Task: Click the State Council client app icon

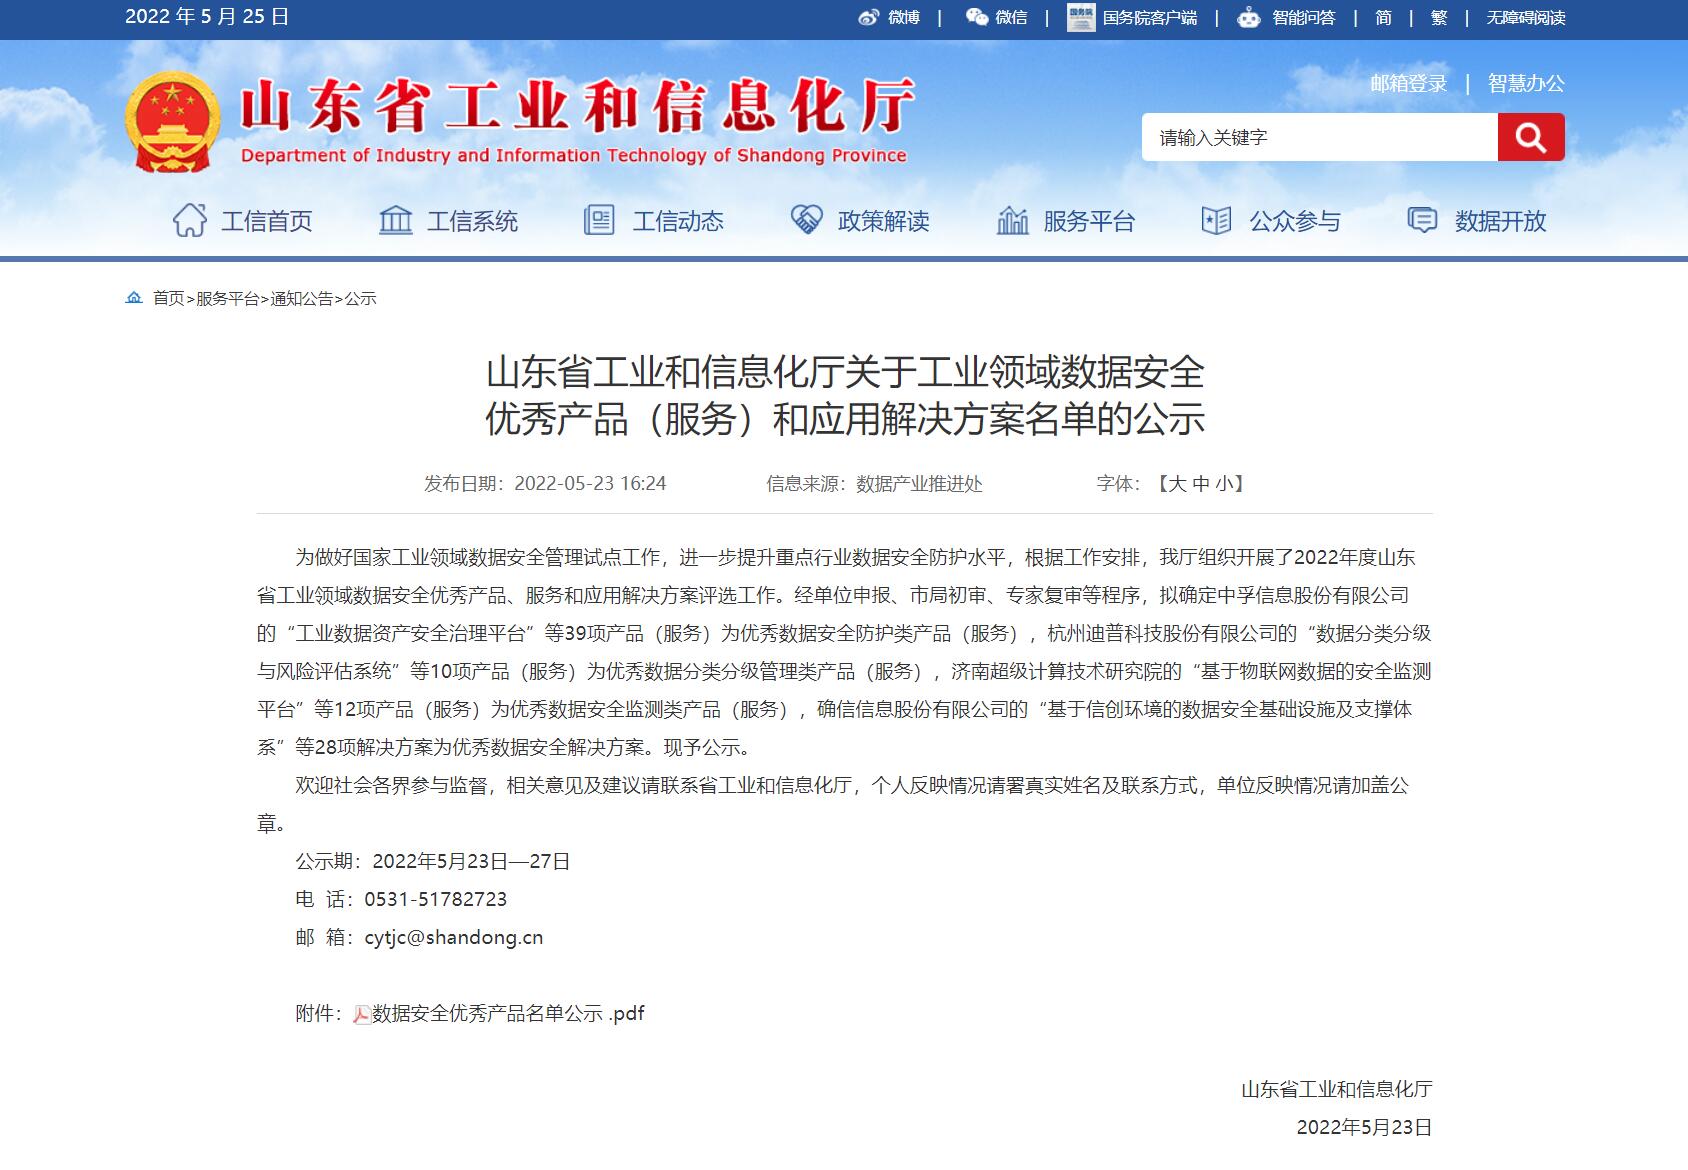Action: [x=1081, y=17]
